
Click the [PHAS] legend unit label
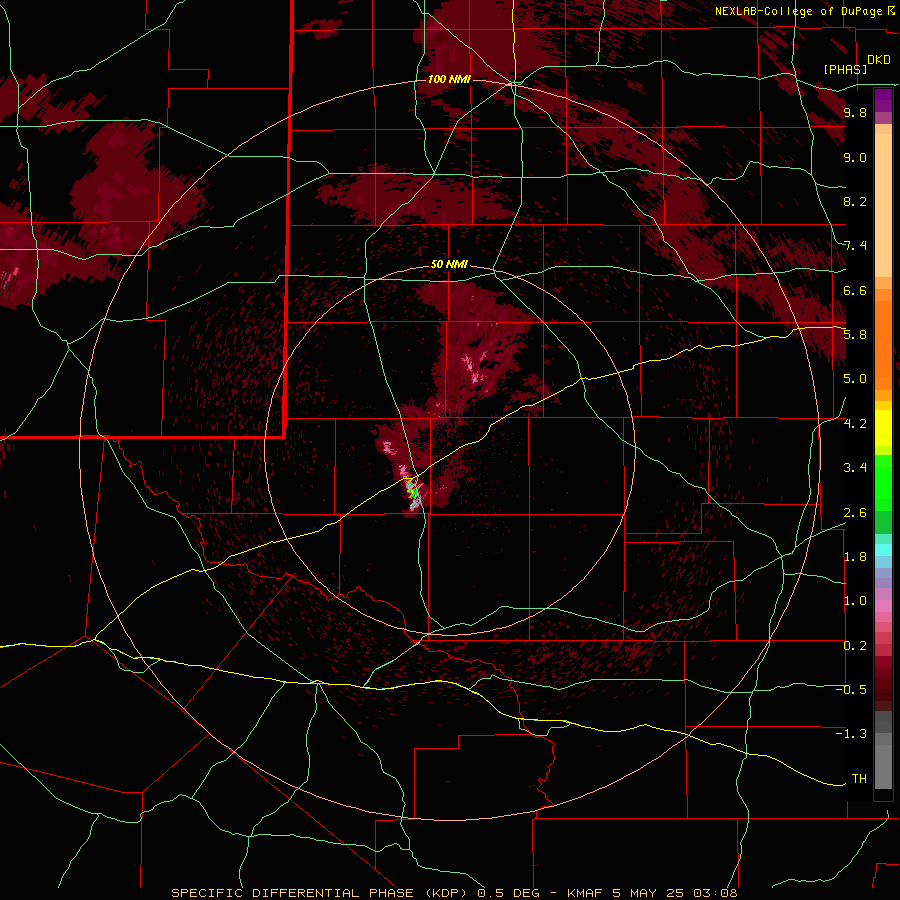coord(845,69)
